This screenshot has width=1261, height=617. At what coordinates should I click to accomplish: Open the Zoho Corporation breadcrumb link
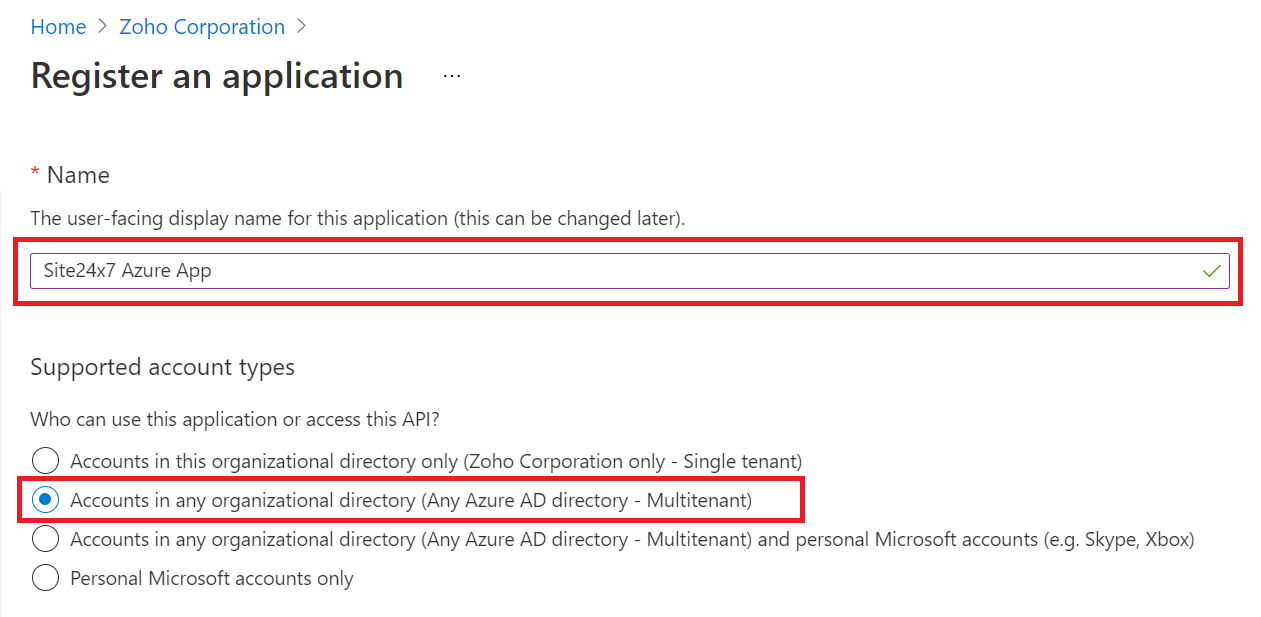coord(202,27)
